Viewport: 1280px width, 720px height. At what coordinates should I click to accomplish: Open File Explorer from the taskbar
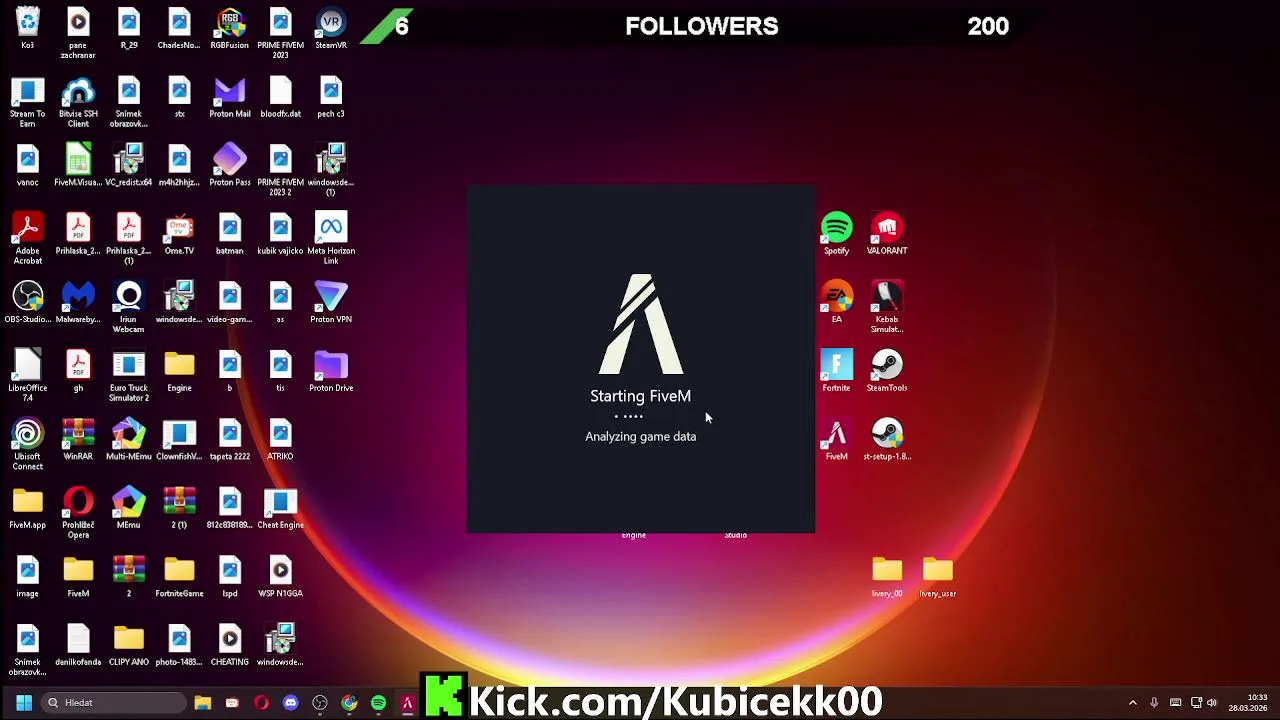coord(203,703)
